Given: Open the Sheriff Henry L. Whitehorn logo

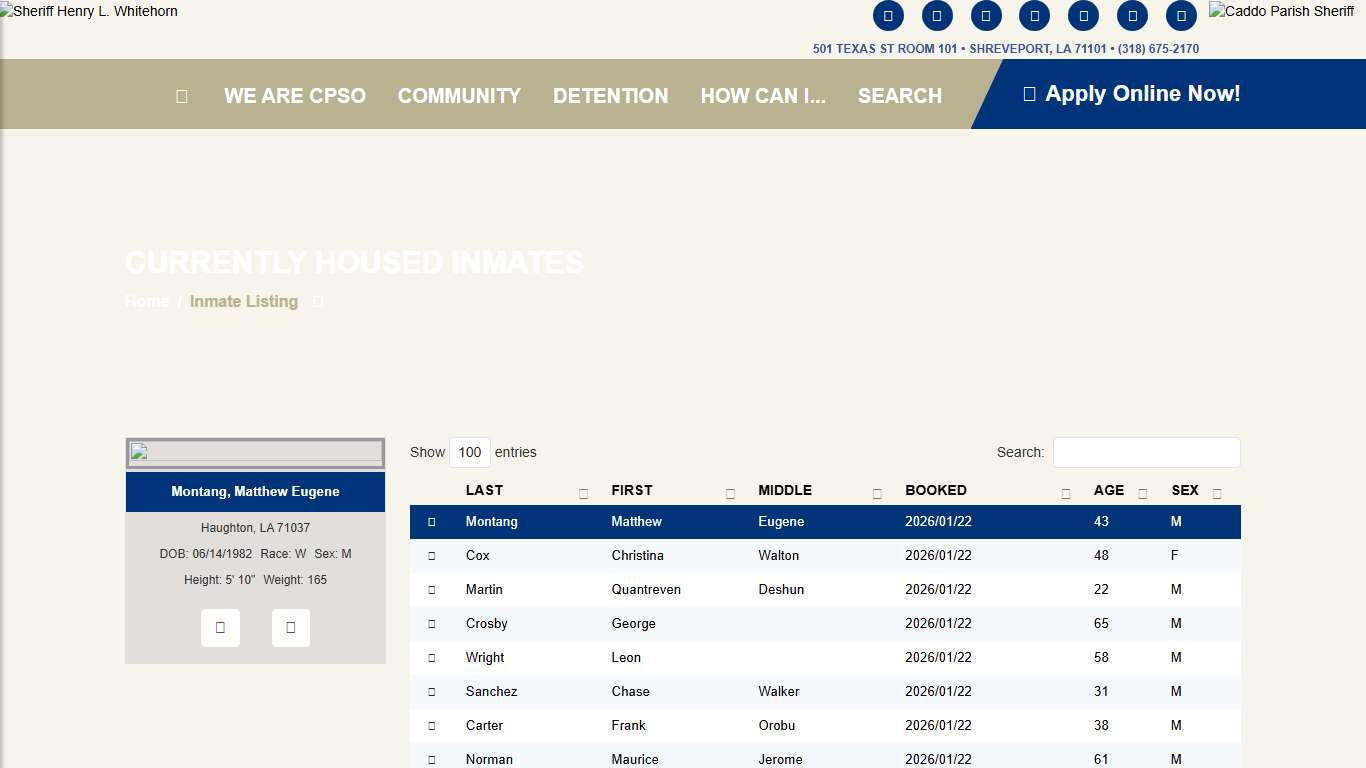Looking at the screenshot, I should (x=89, y=11).
